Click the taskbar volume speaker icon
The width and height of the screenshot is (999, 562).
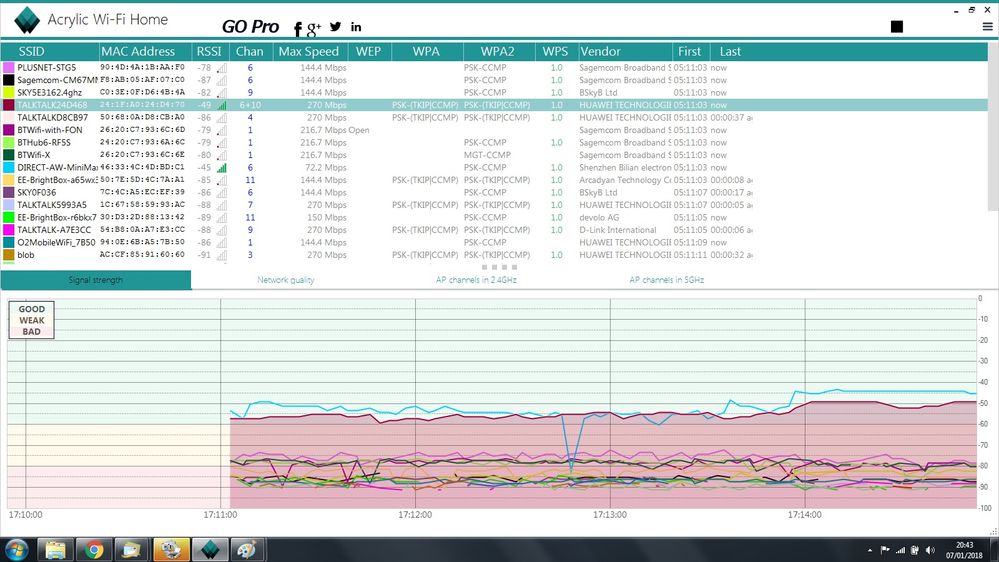click(x=931, y=549)
